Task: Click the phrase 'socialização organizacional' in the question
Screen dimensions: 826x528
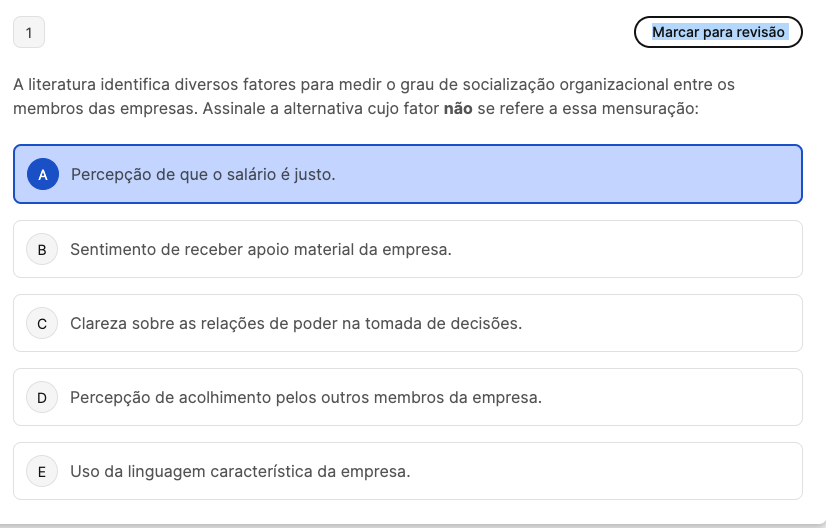Action: click(562, 84)
